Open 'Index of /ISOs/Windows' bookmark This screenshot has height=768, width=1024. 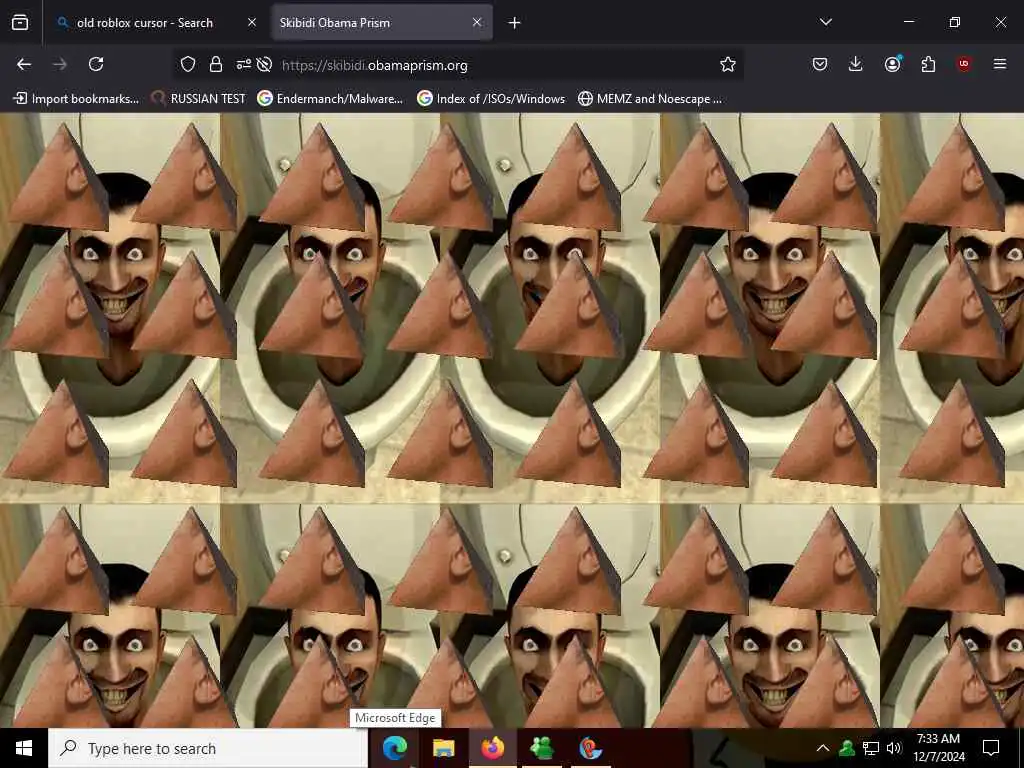coord(491,99)
